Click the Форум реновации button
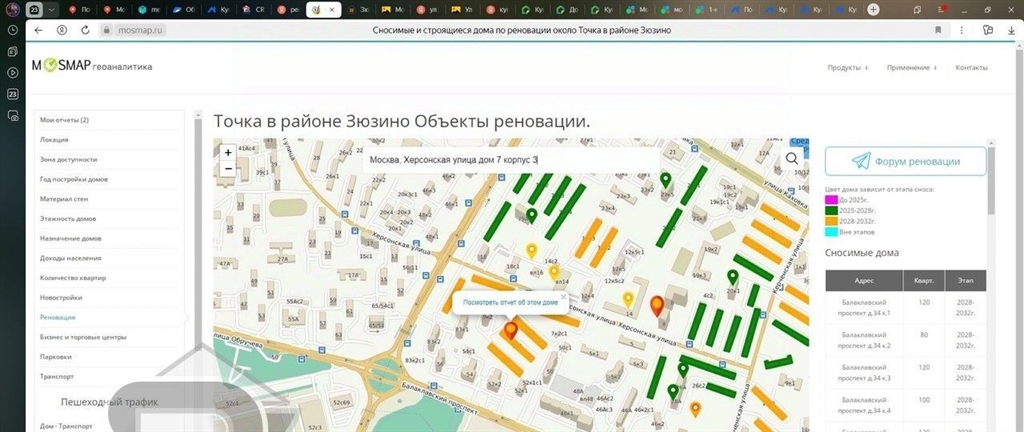 tap(905, 162)
